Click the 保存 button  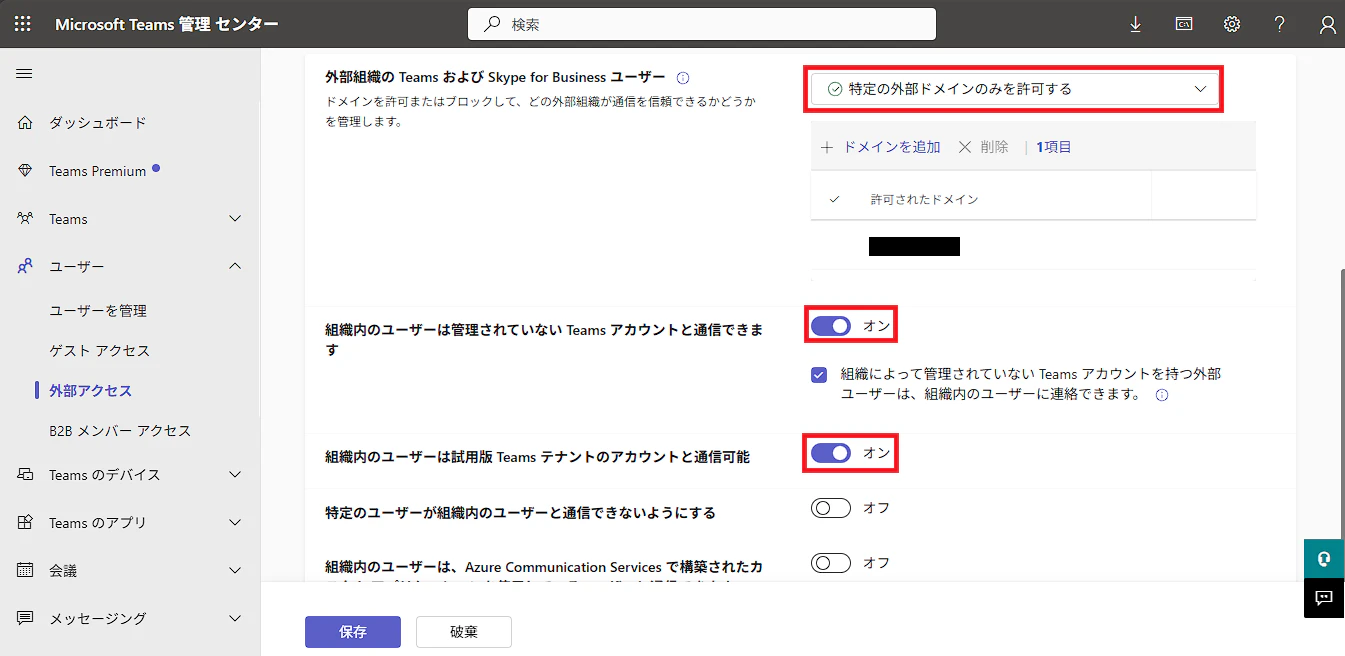[353, 632]
